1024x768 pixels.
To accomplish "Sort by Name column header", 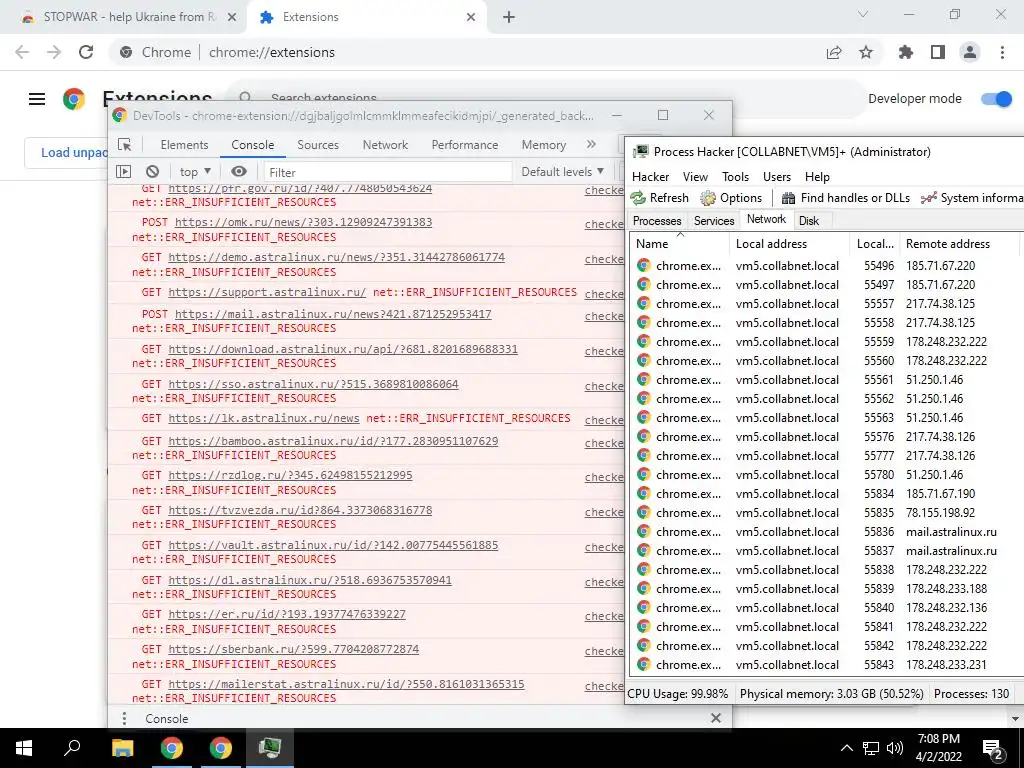I will coord(679,244).
